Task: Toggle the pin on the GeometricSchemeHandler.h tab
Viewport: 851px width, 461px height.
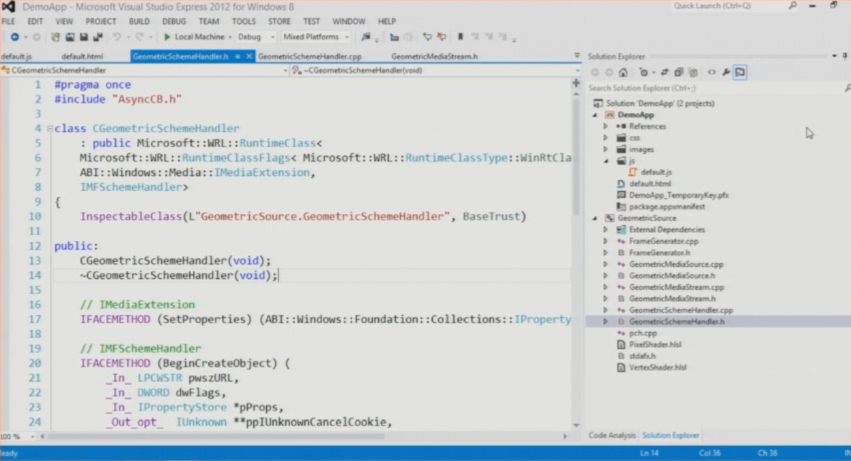Action: 238,56
